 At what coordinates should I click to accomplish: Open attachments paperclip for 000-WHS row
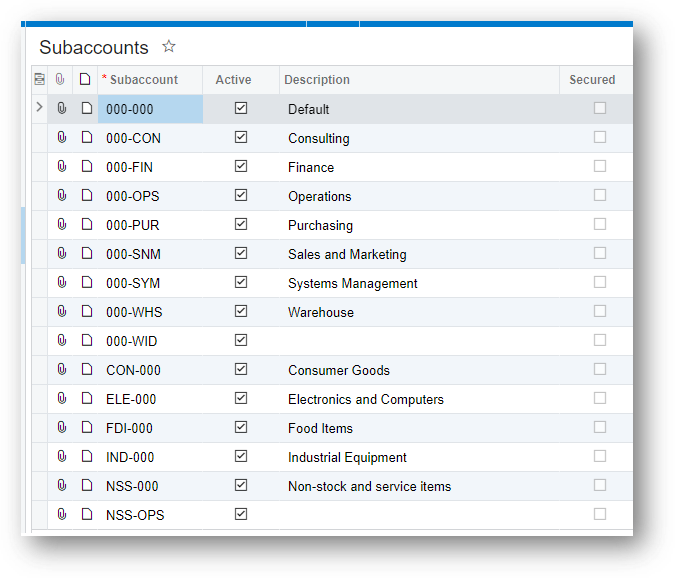62,312
